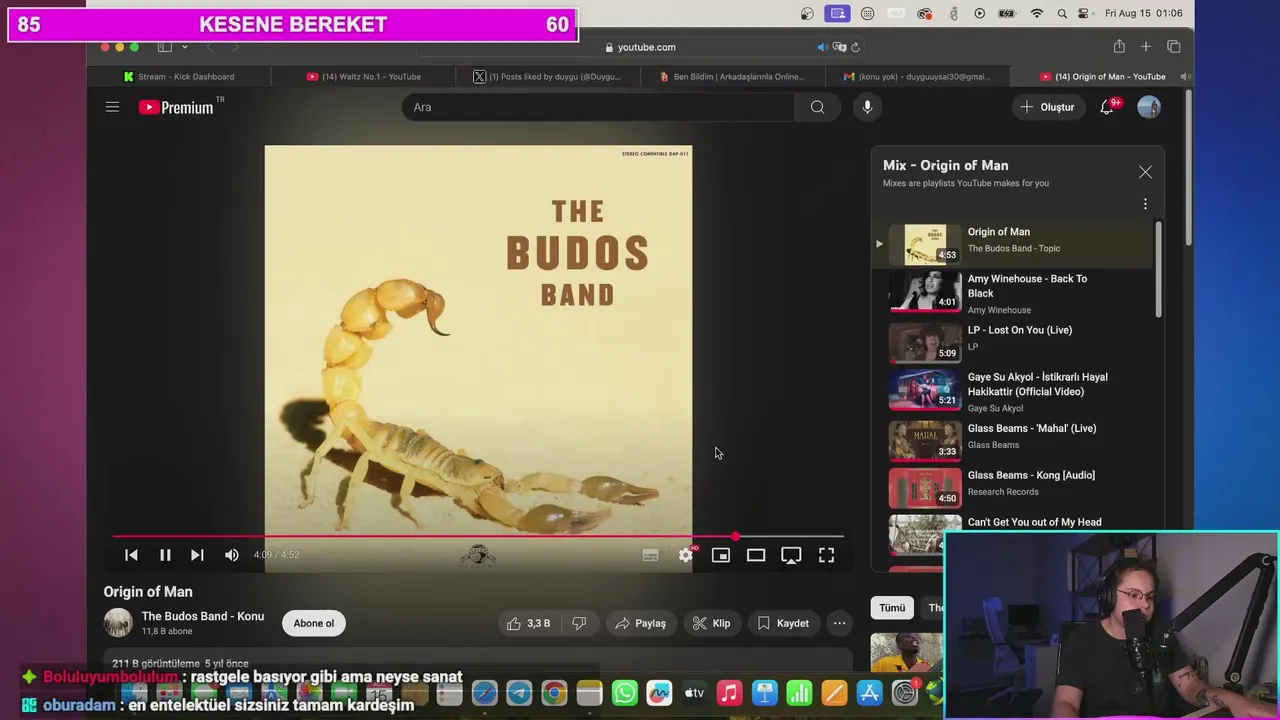1280x720 pixels.
Task: Click the Klip clip button
Action: [712, 623]
